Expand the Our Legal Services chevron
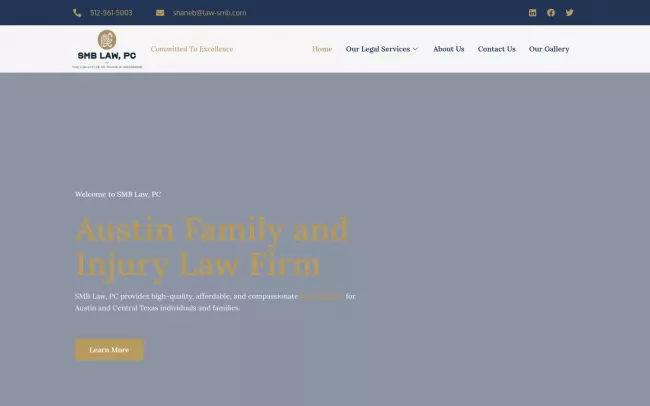The width and height of the screenshot is (650, 406). click(x=415, y=49)
